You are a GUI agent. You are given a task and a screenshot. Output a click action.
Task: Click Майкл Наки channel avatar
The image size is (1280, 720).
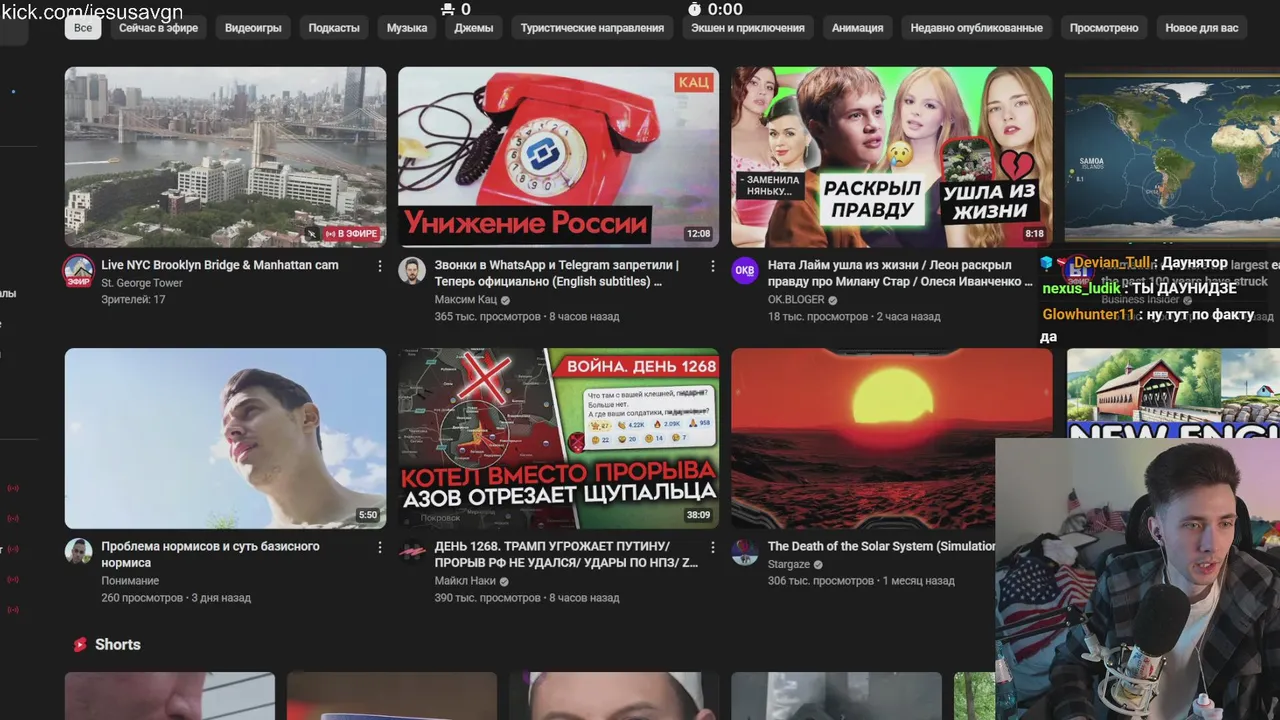tap(412, 552)
